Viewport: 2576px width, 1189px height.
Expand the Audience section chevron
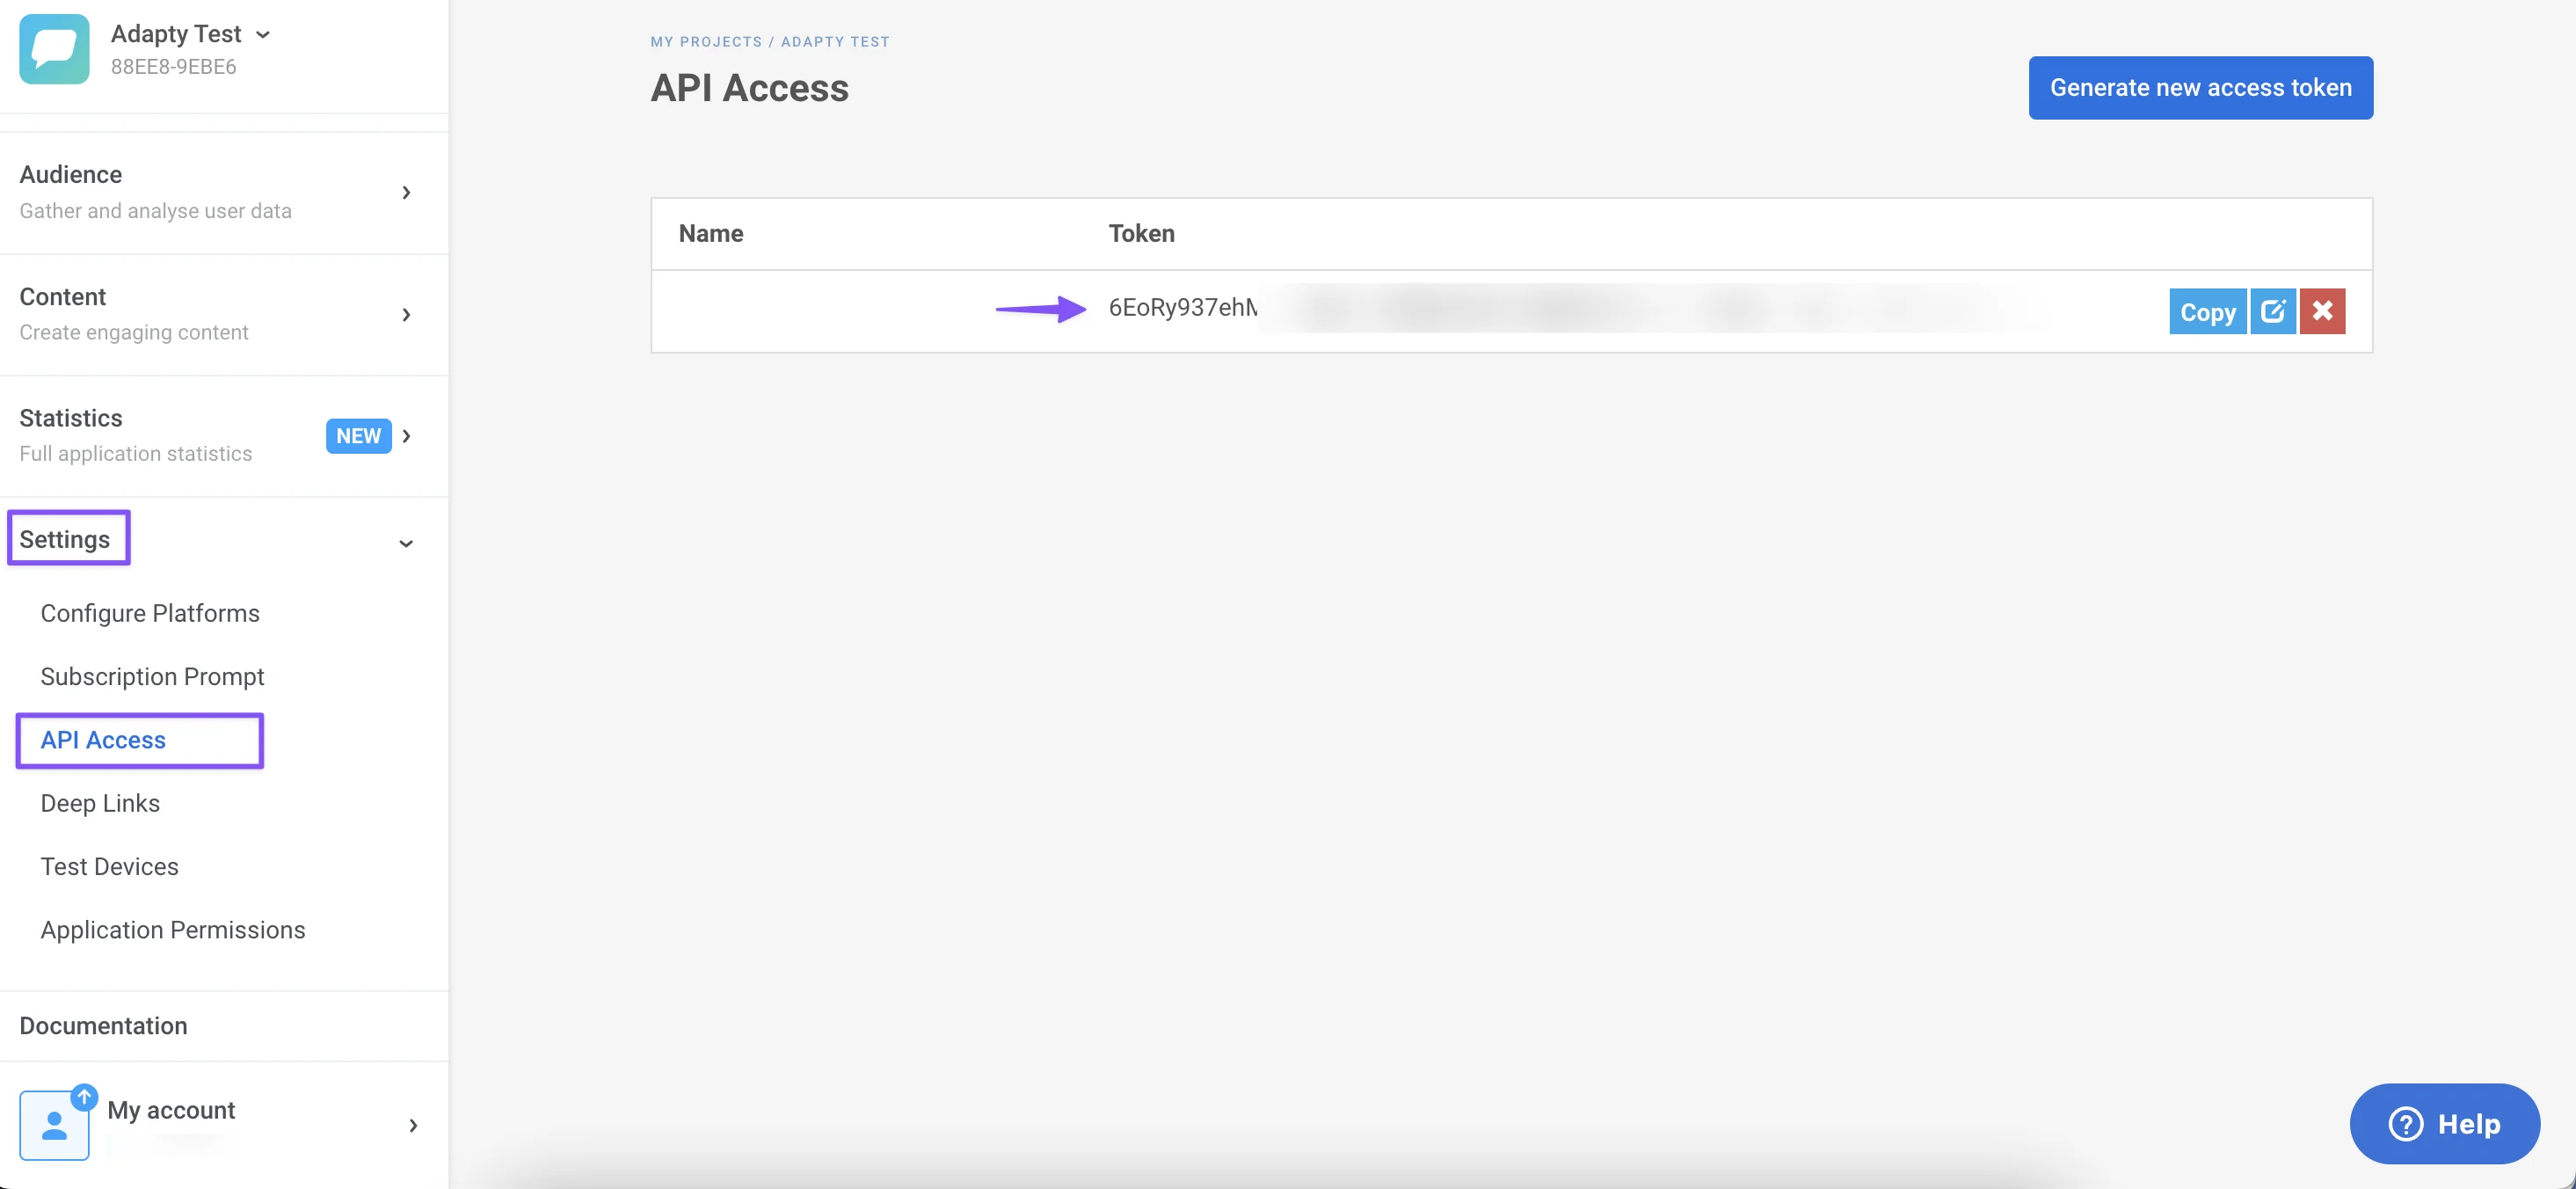click(406, 192)
